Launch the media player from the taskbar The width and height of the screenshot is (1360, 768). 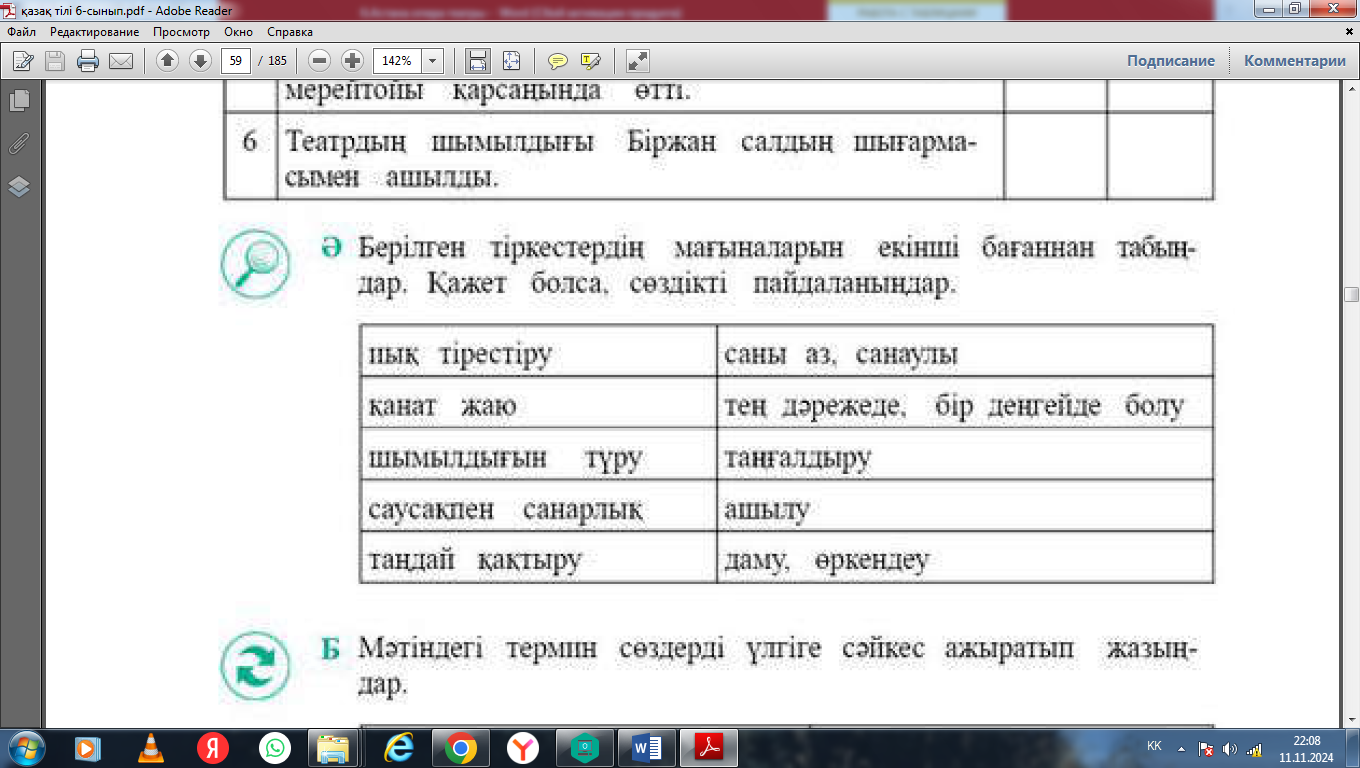pyautogui.click(x=86, y=747)
